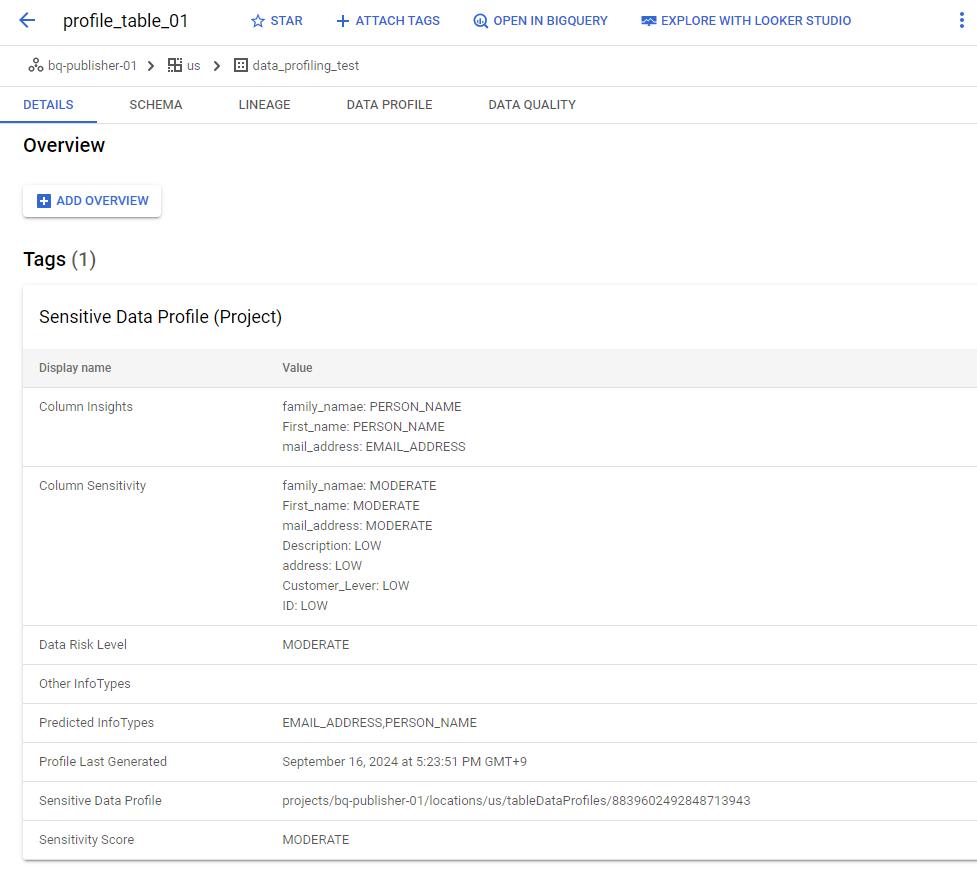Click the ADD OVERVIEW button
The height and width of the screenshot is (882, 977).
[92, 201]
